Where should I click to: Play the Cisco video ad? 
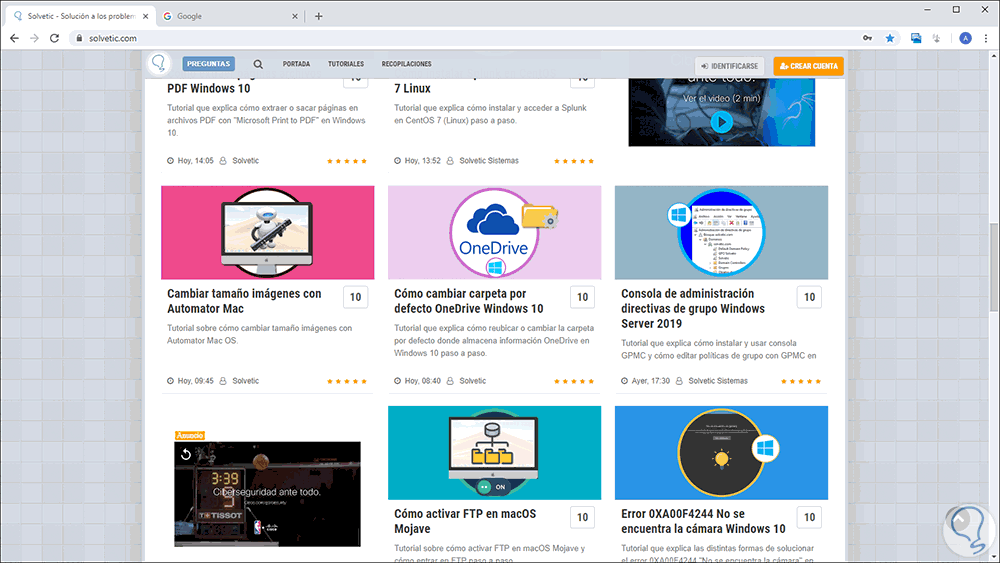point(721,122)
